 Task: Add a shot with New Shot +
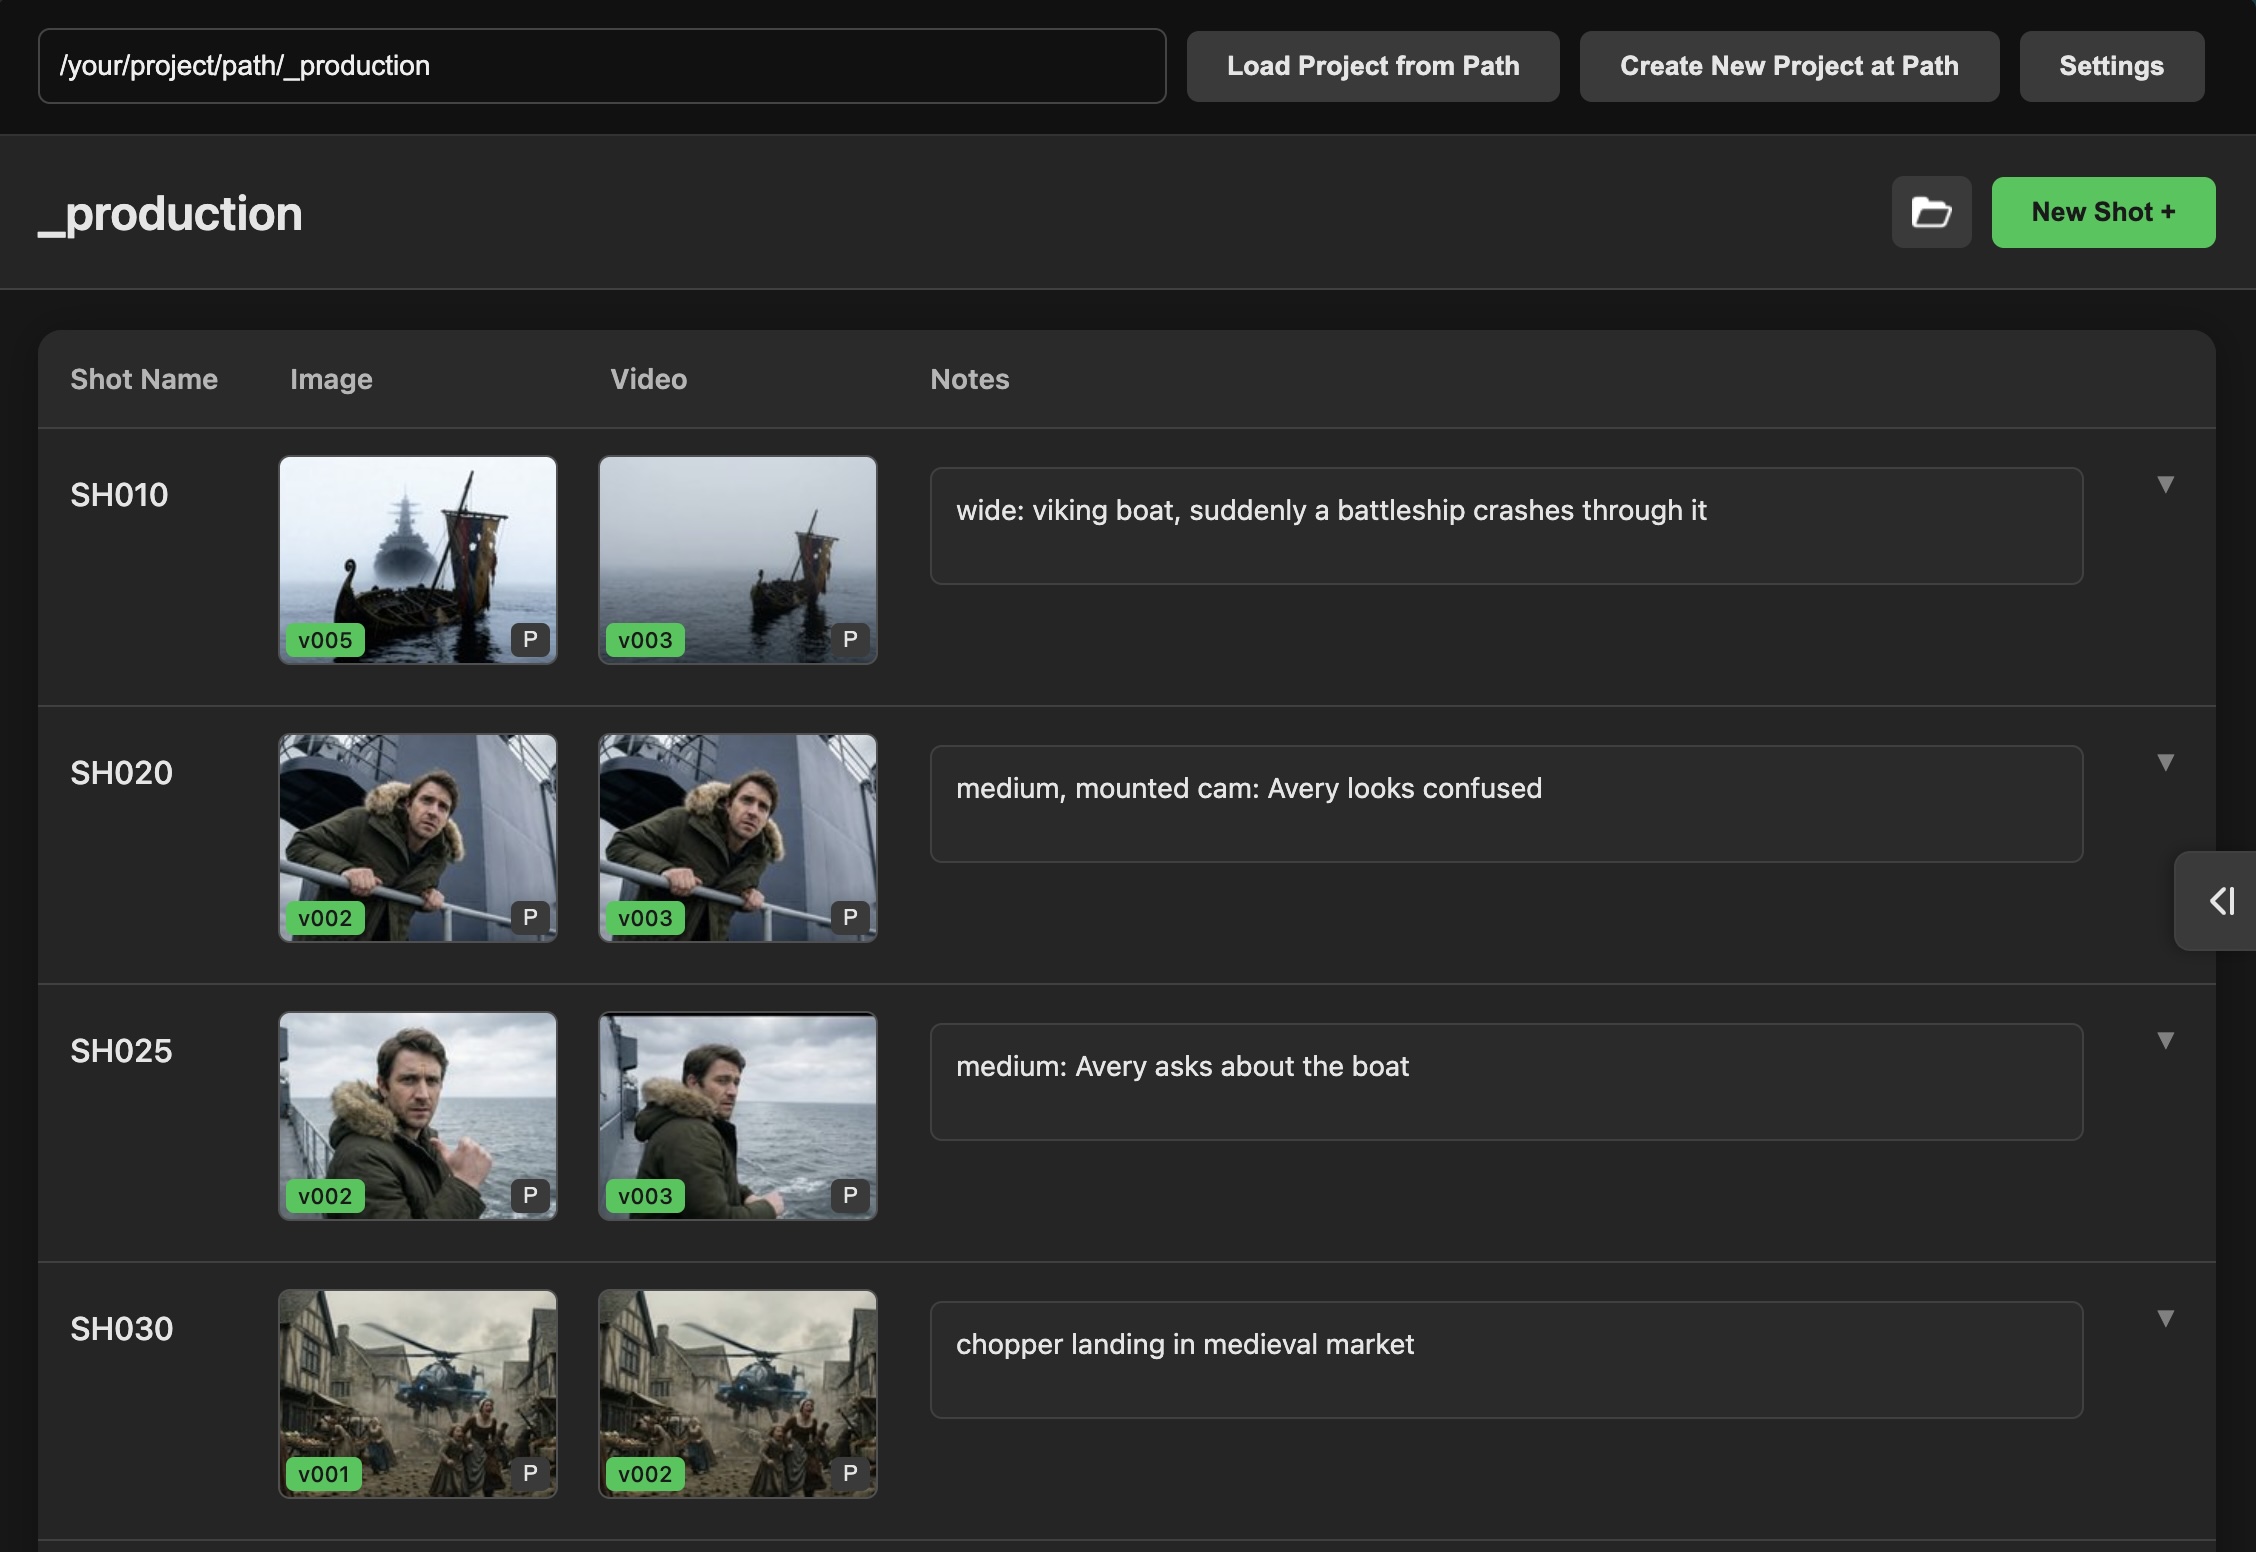click(2103, 212)
